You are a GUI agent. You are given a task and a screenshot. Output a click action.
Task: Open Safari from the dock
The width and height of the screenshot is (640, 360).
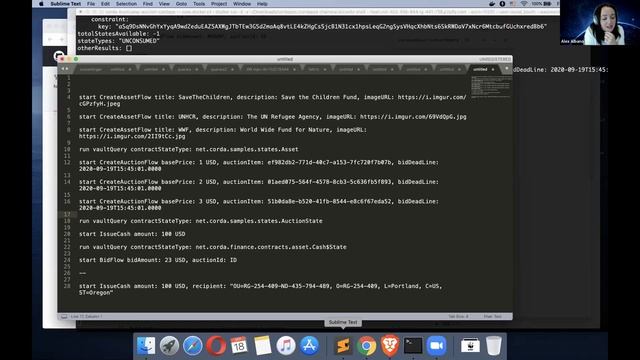coord(193,345)
